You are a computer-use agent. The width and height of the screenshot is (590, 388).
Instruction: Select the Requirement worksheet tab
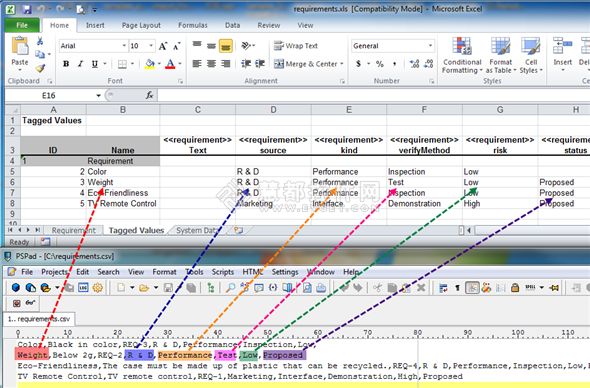click(x=73, y=230)
